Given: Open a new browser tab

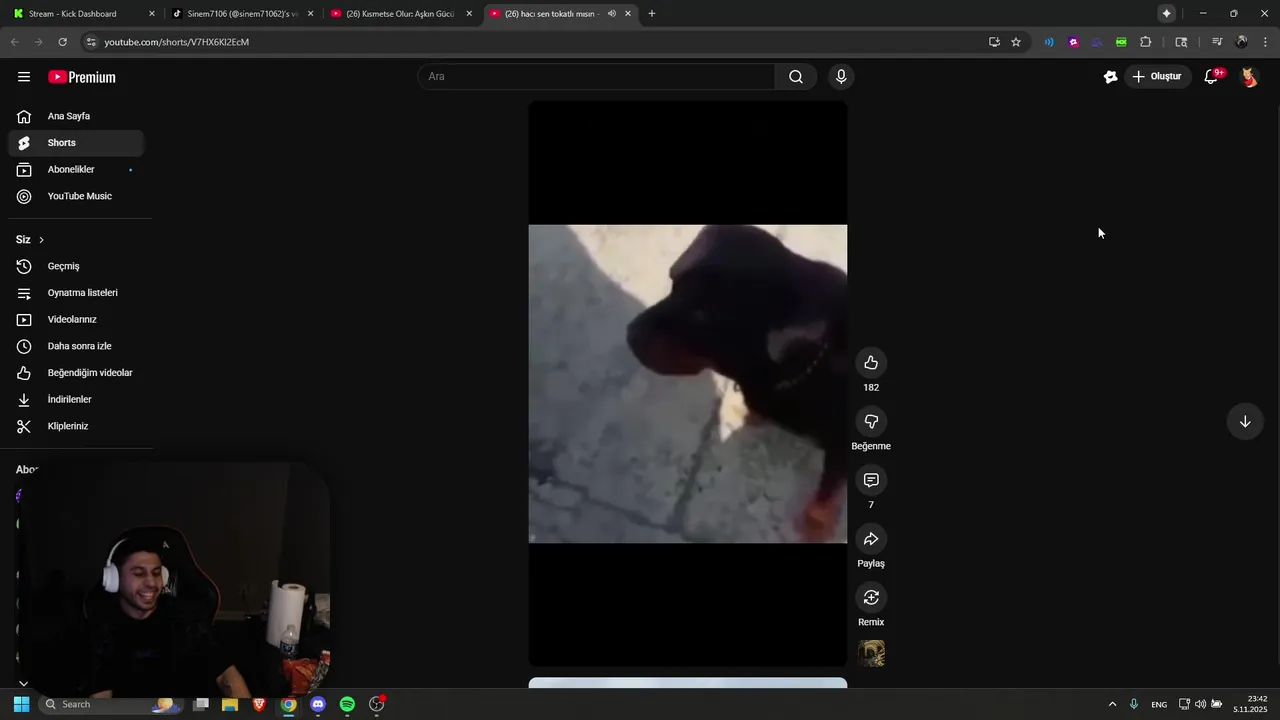Looking at the screenshot, I should tap(652, 14).
